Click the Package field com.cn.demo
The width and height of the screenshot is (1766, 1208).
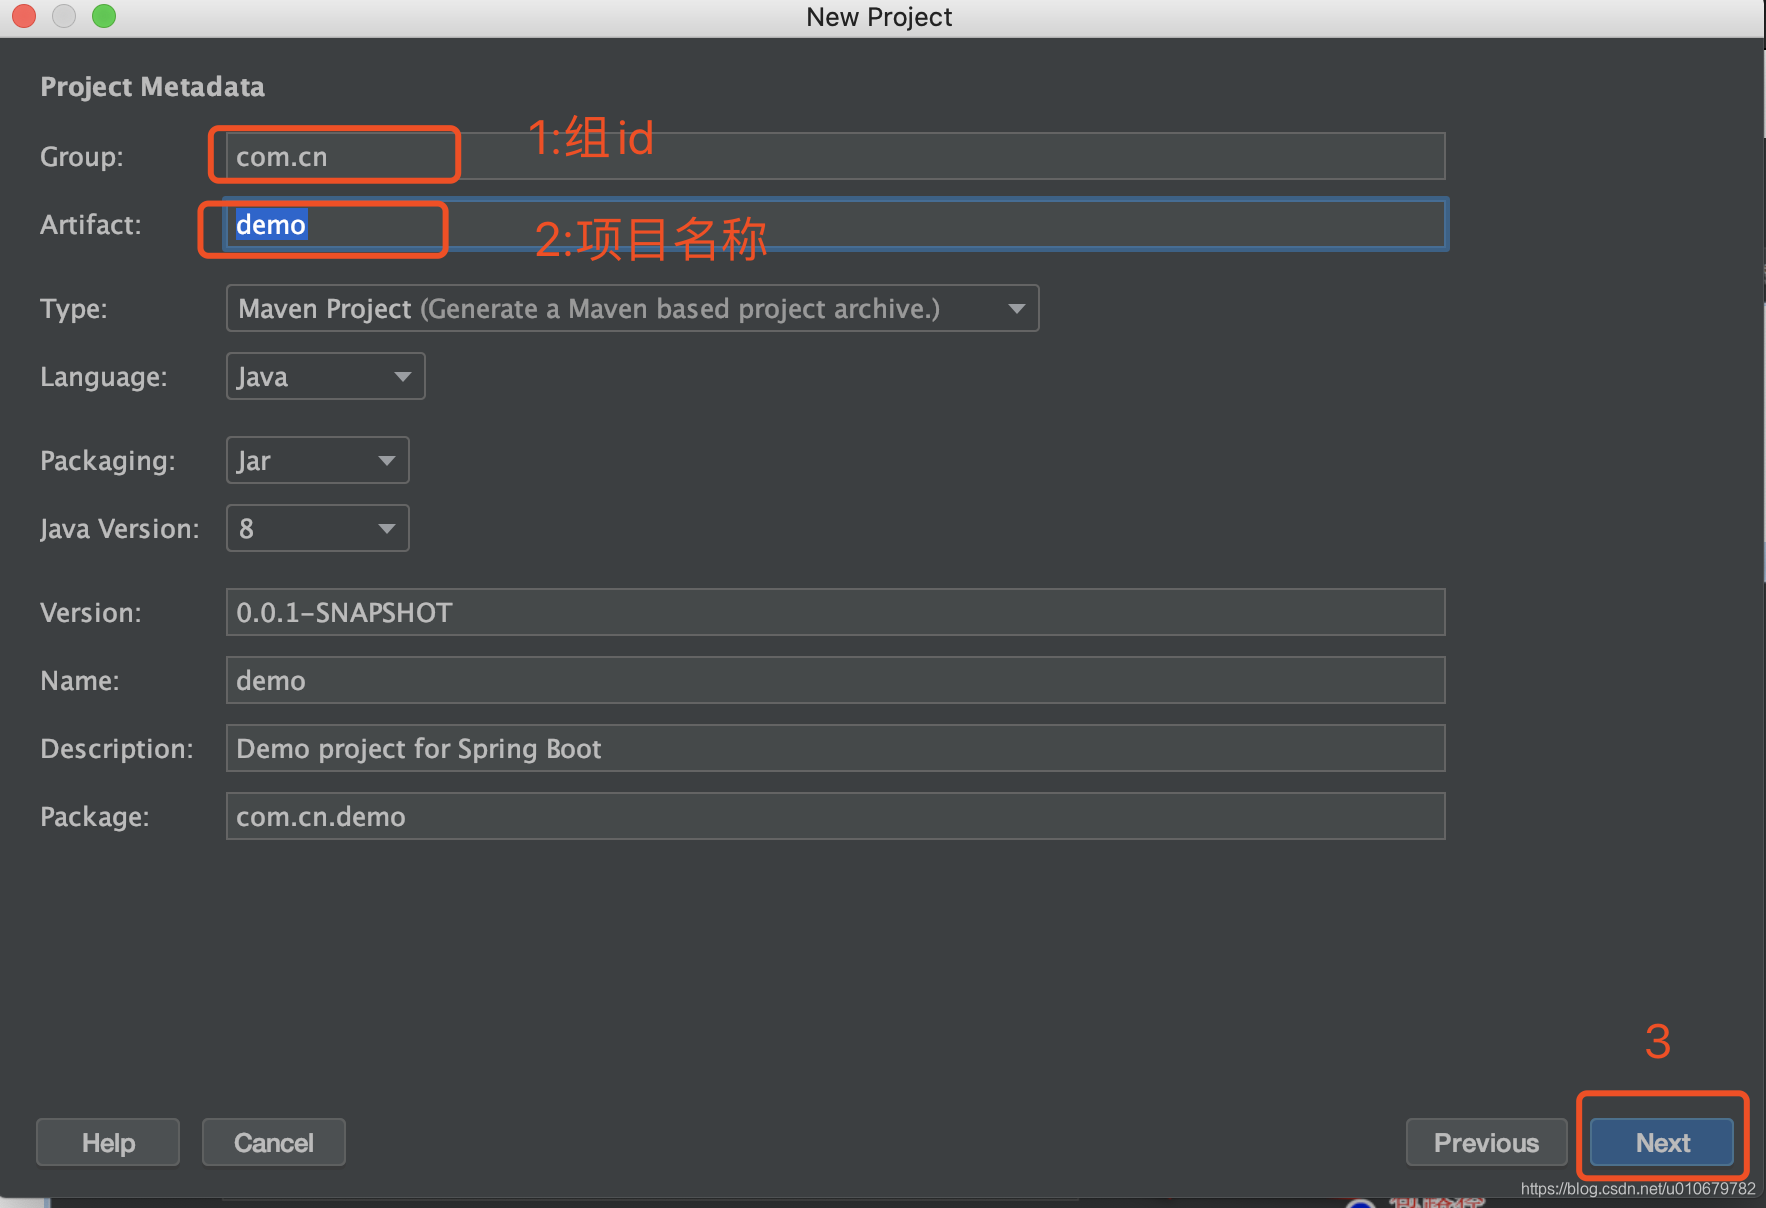835,816
